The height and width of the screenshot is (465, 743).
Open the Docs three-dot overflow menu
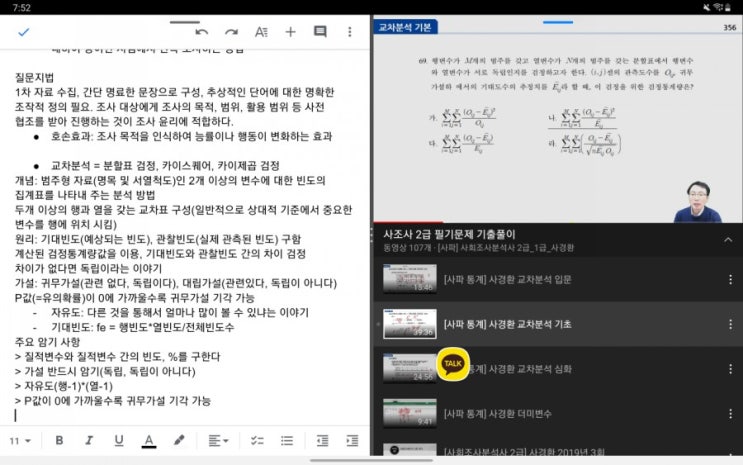(x=350, y=32)
